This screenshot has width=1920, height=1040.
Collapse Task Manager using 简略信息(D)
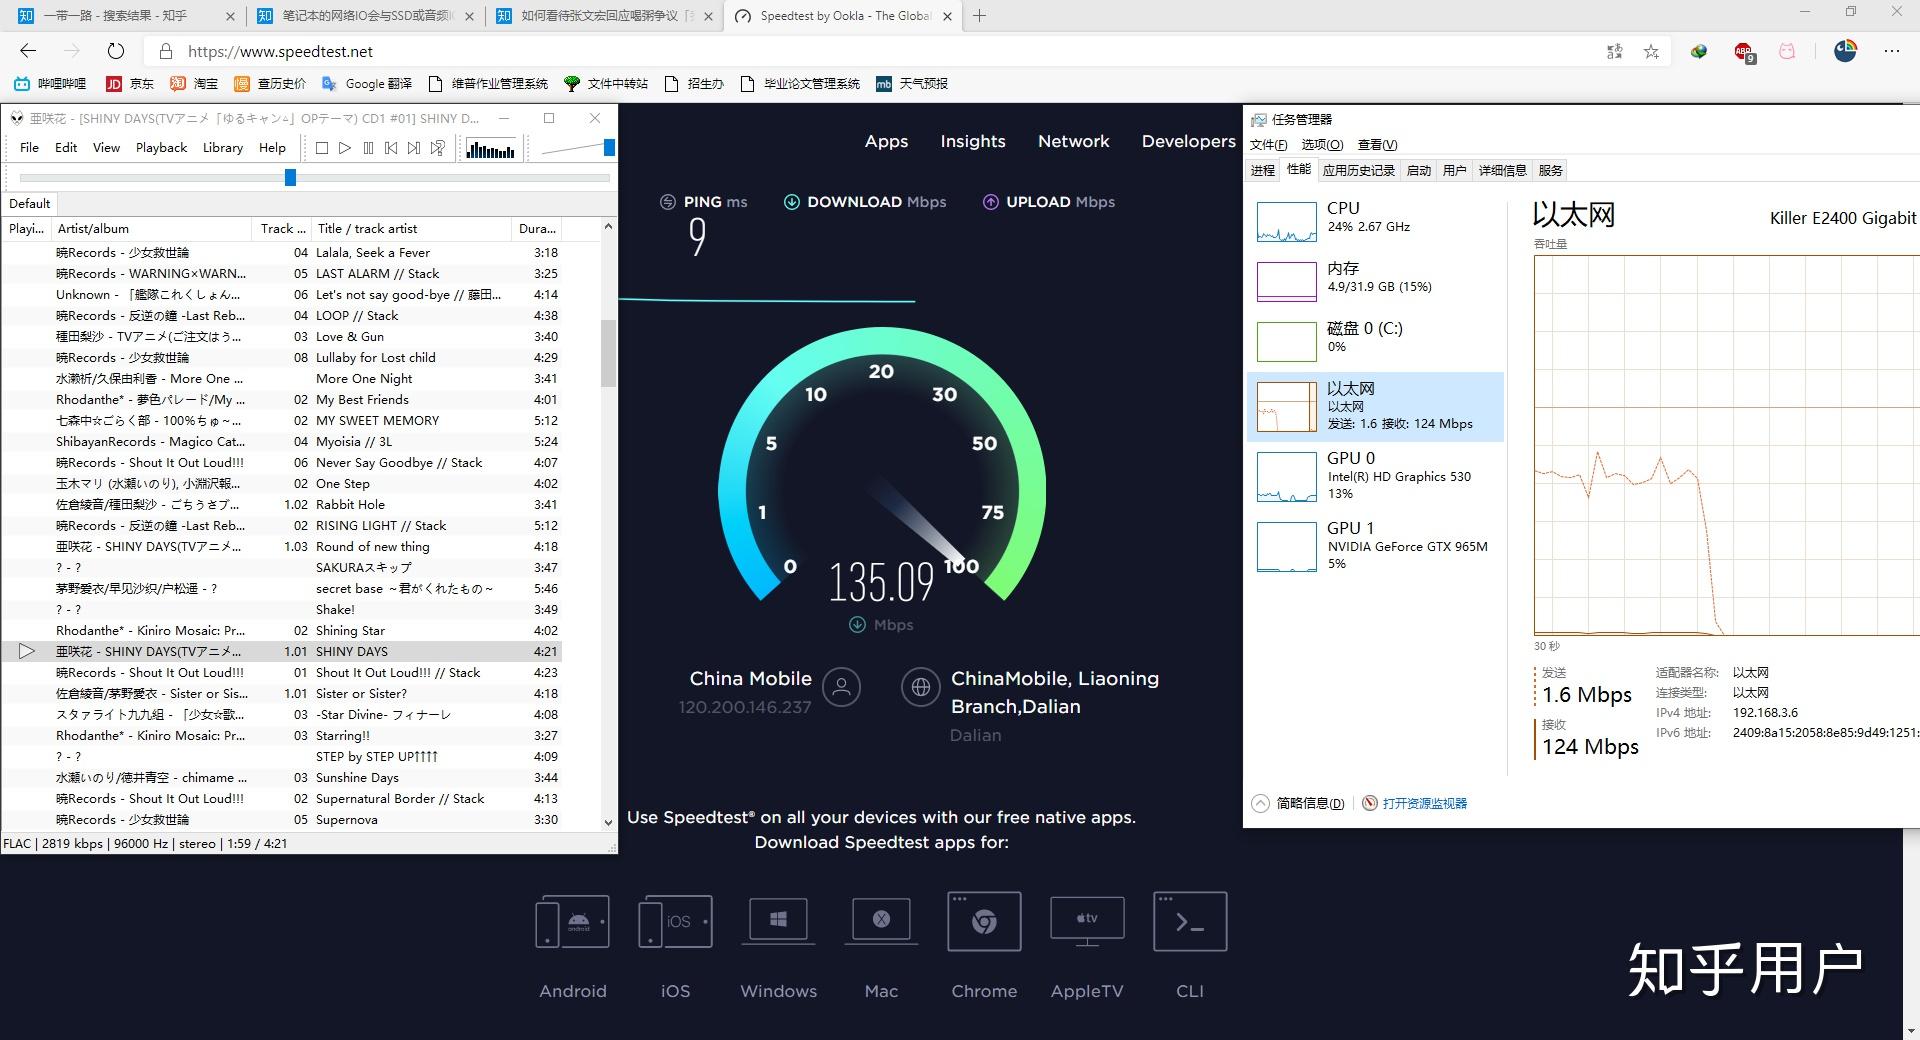pyautogui.click(x=1298, y=803)
